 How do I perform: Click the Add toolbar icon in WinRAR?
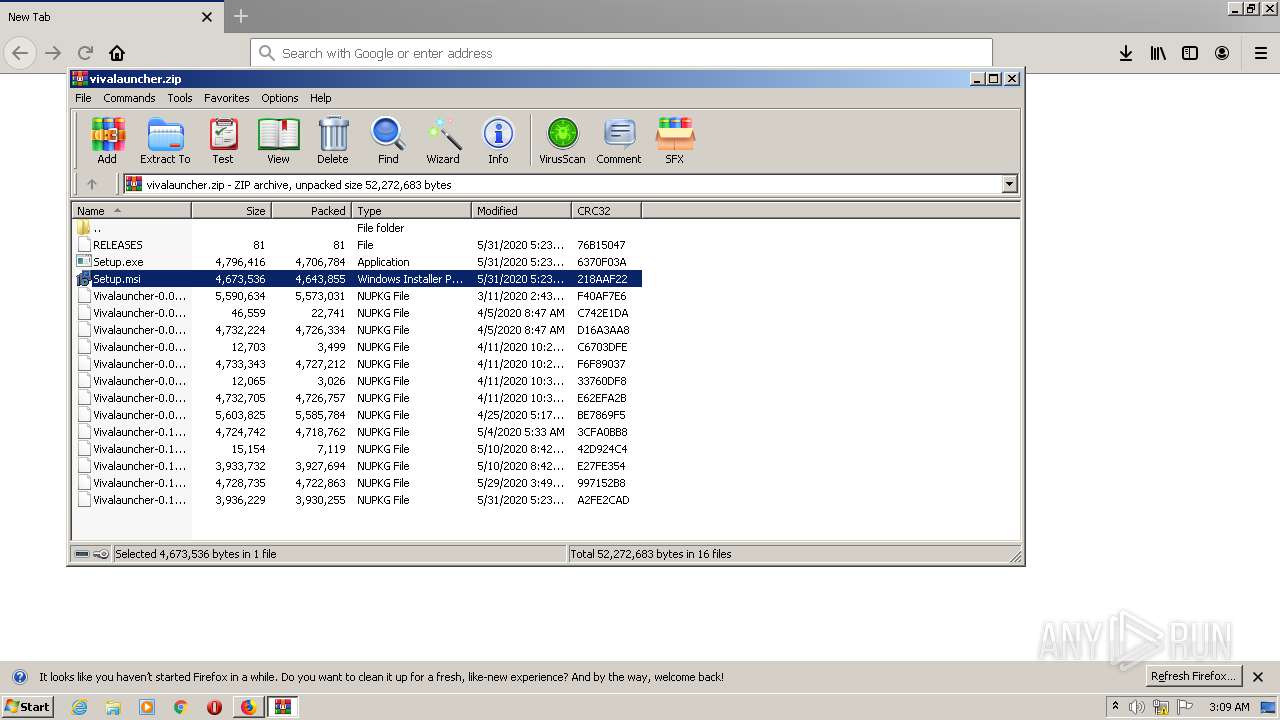(x=107, y=140)
